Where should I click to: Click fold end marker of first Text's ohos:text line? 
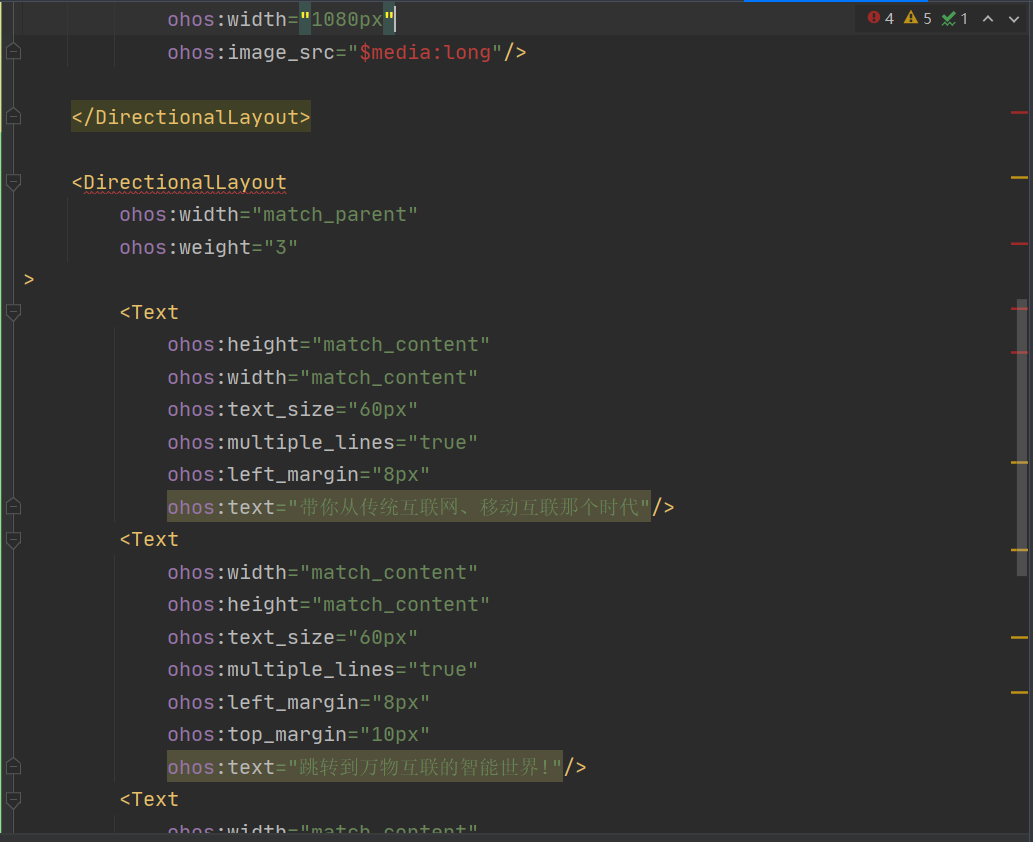pos(13,507)
